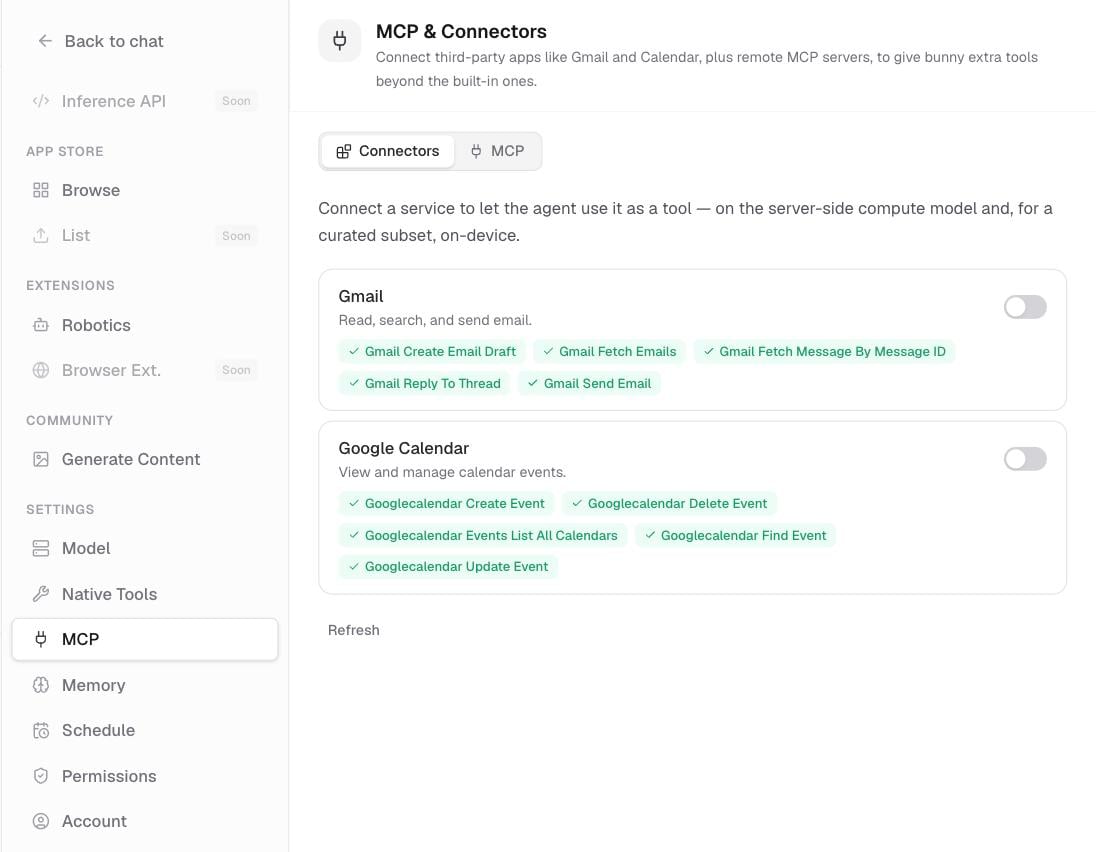Viewport: 1096px width, 852px height.
Task: Switch to the Connectors tab
Action: coord(388,151)
